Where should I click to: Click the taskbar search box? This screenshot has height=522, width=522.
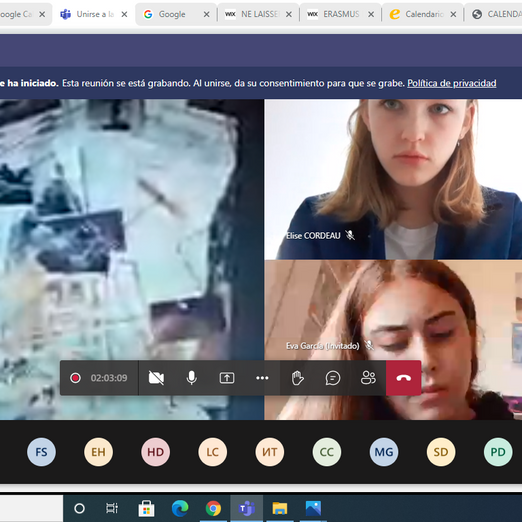coord(31,508)
